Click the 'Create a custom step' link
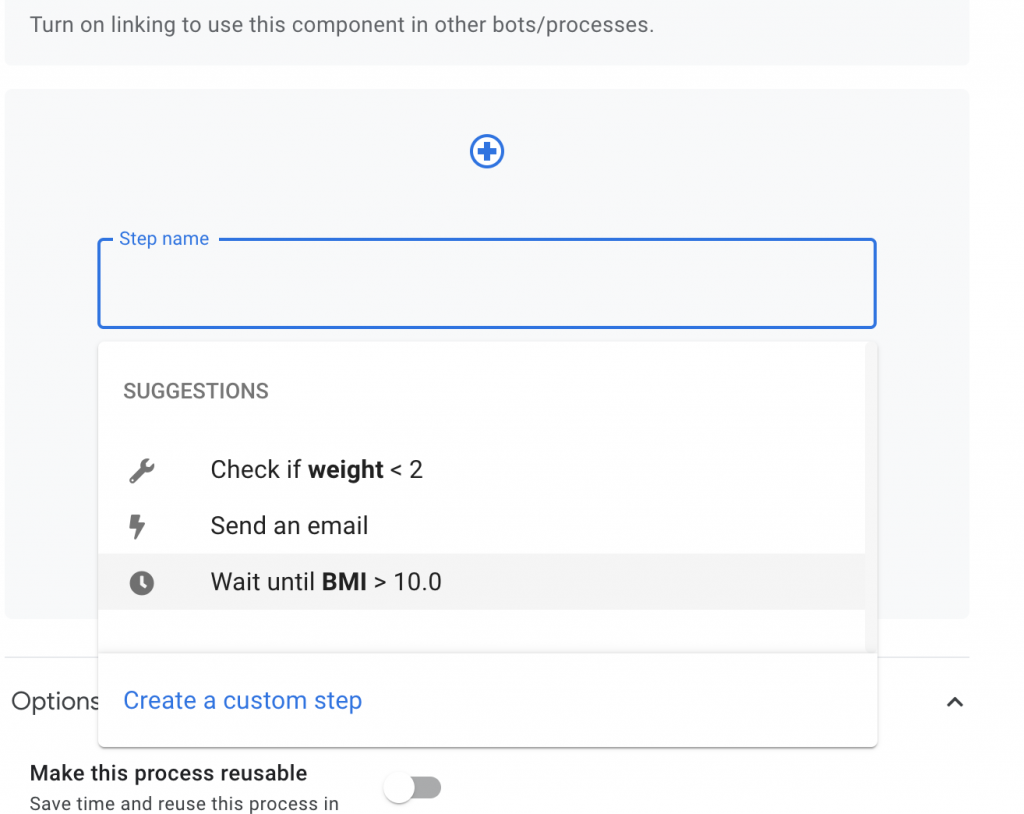This screenshot has height=814, width=1024. 242,701
